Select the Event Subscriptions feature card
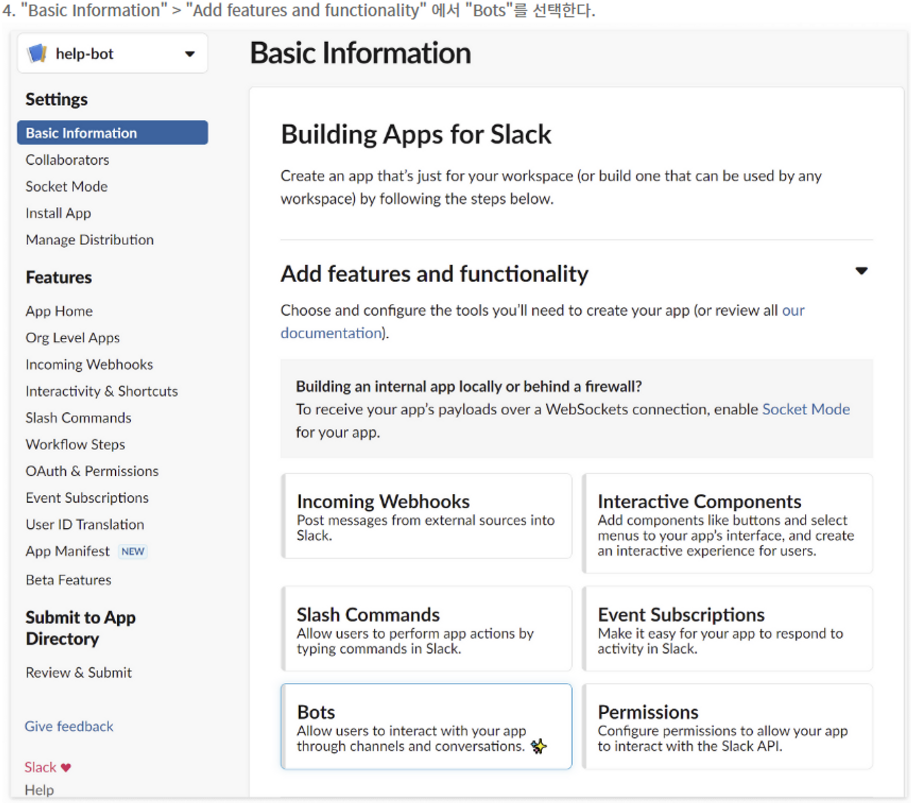Image resolution: width=912 pixels, height=803 pixels. click(x=728, y=629)
